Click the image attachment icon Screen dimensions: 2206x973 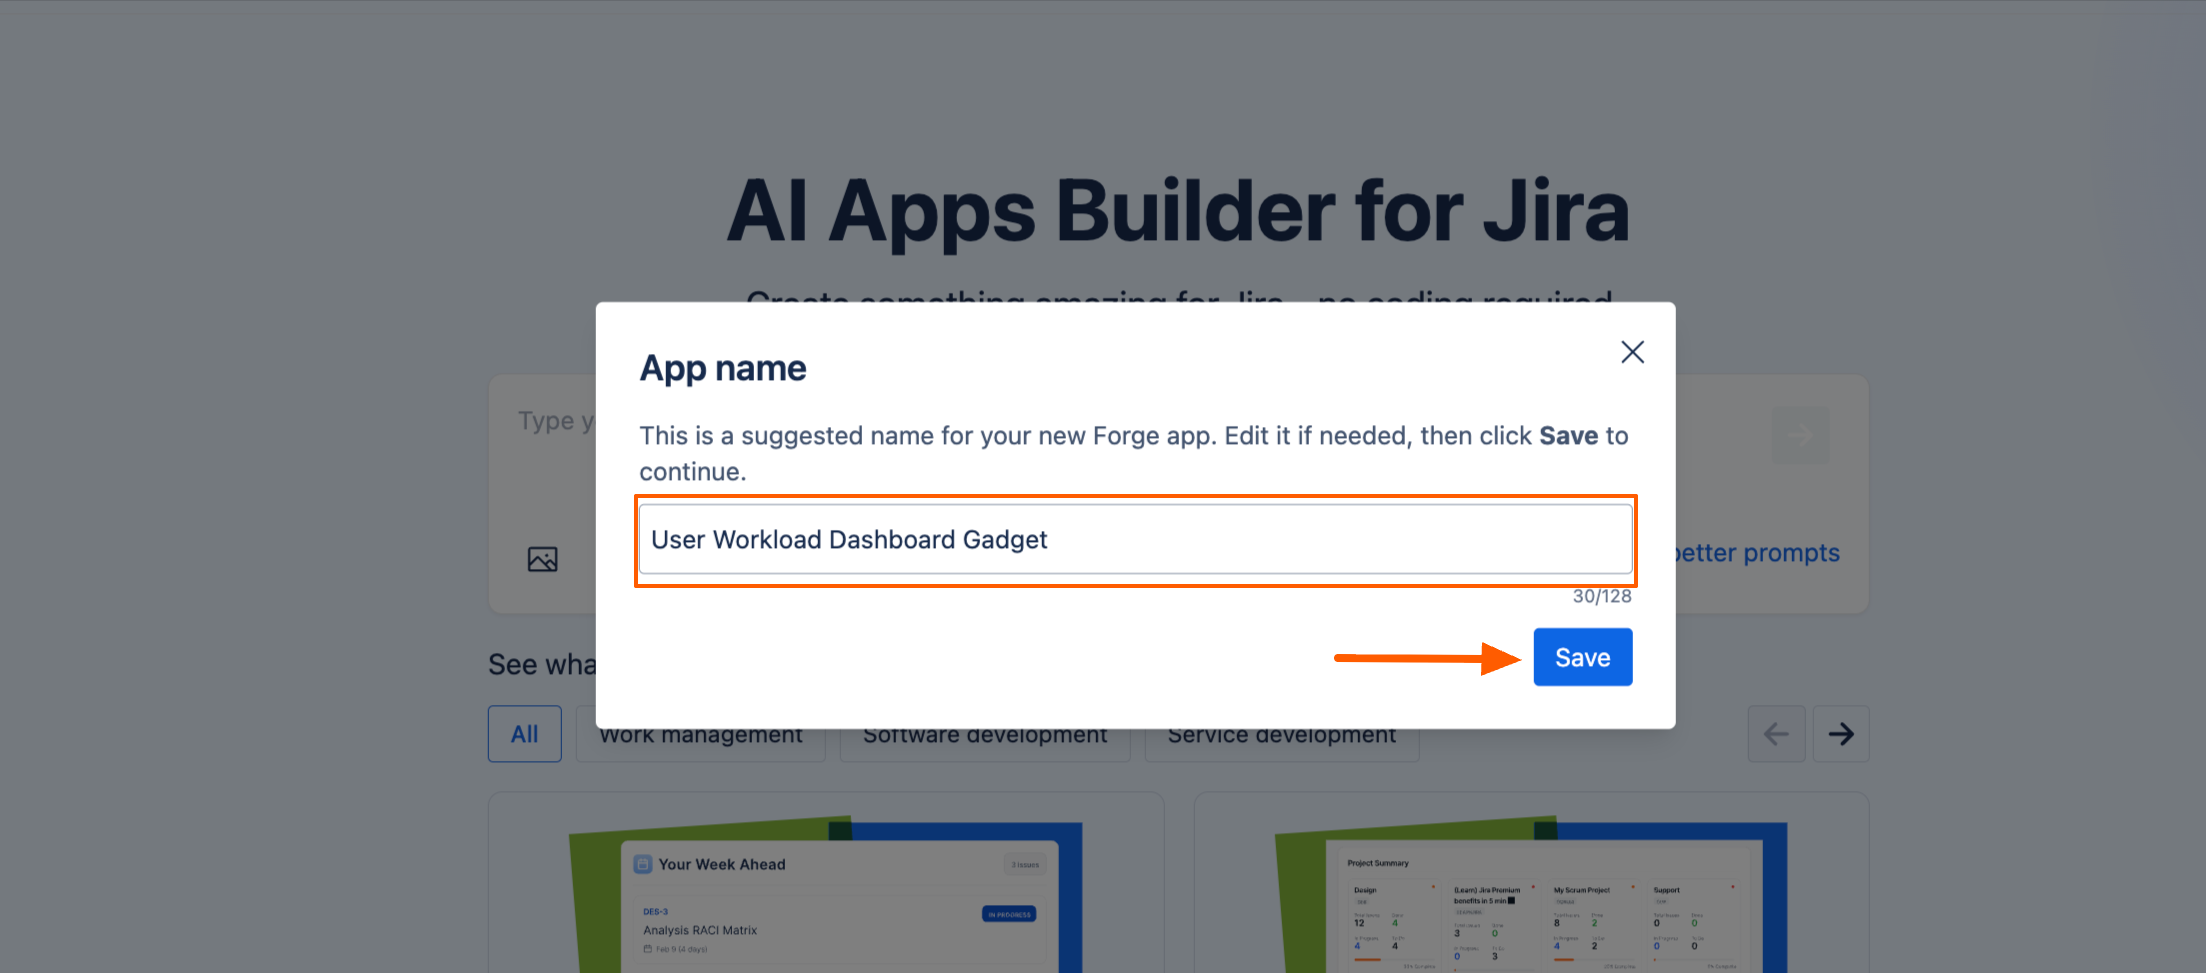[x=543, y=559]
